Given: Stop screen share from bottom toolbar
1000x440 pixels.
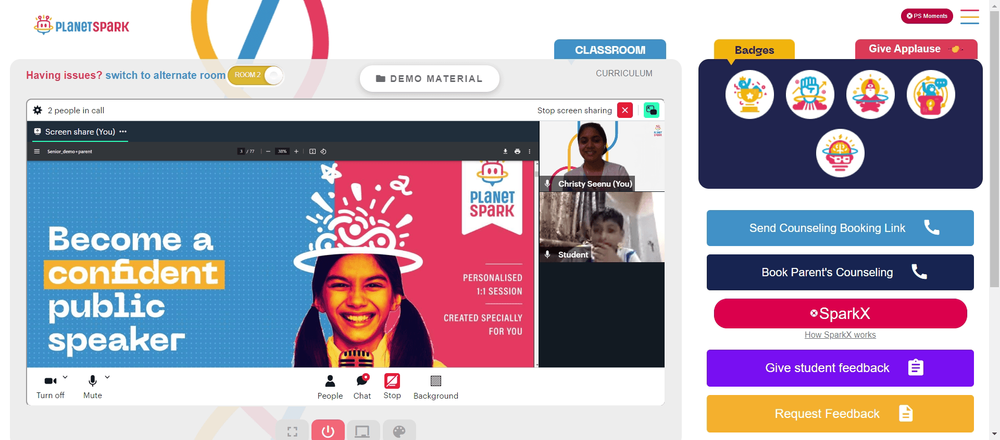Looking at the screenshot, I should (x=392, y=386).
